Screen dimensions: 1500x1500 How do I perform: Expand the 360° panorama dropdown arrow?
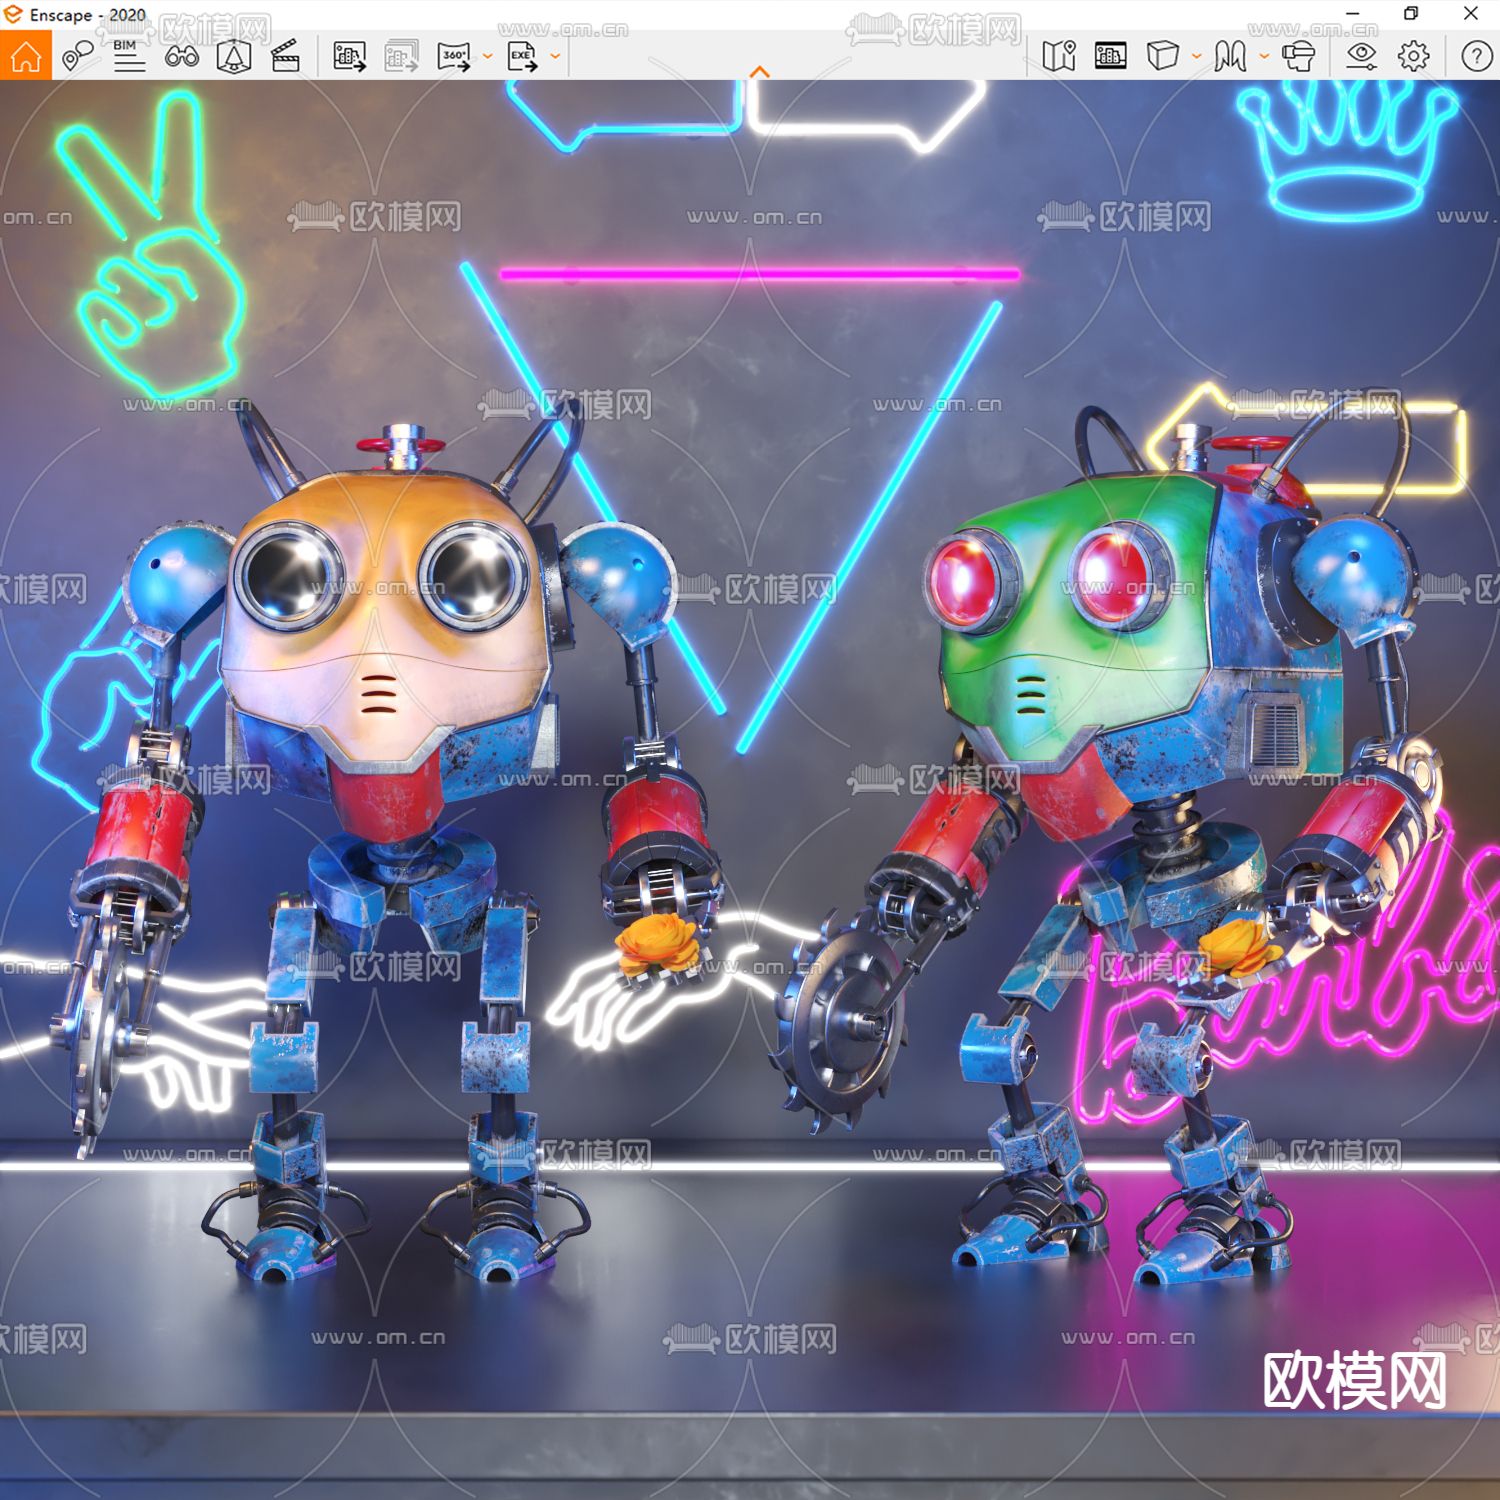[488, 58]
